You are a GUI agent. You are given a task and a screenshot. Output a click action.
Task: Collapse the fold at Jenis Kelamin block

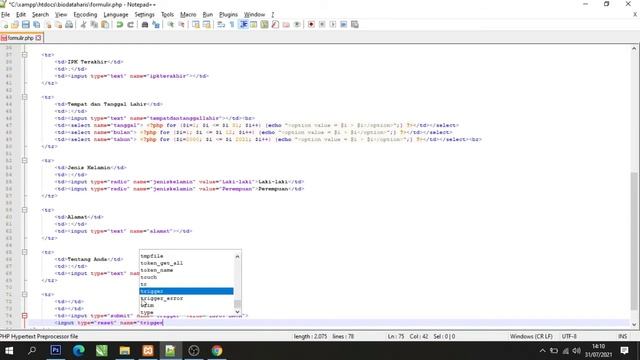(x=24, y=160)
